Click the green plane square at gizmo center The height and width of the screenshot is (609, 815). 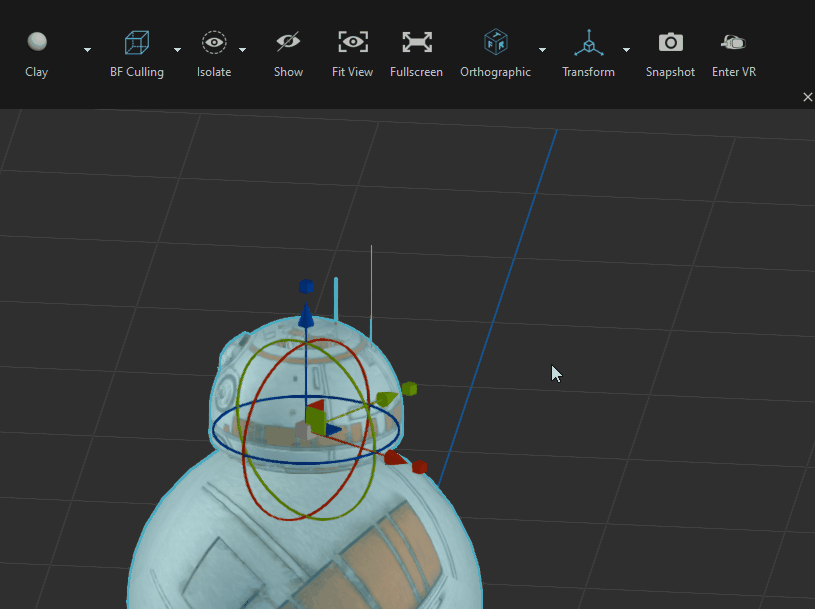(x=316, y=419)
